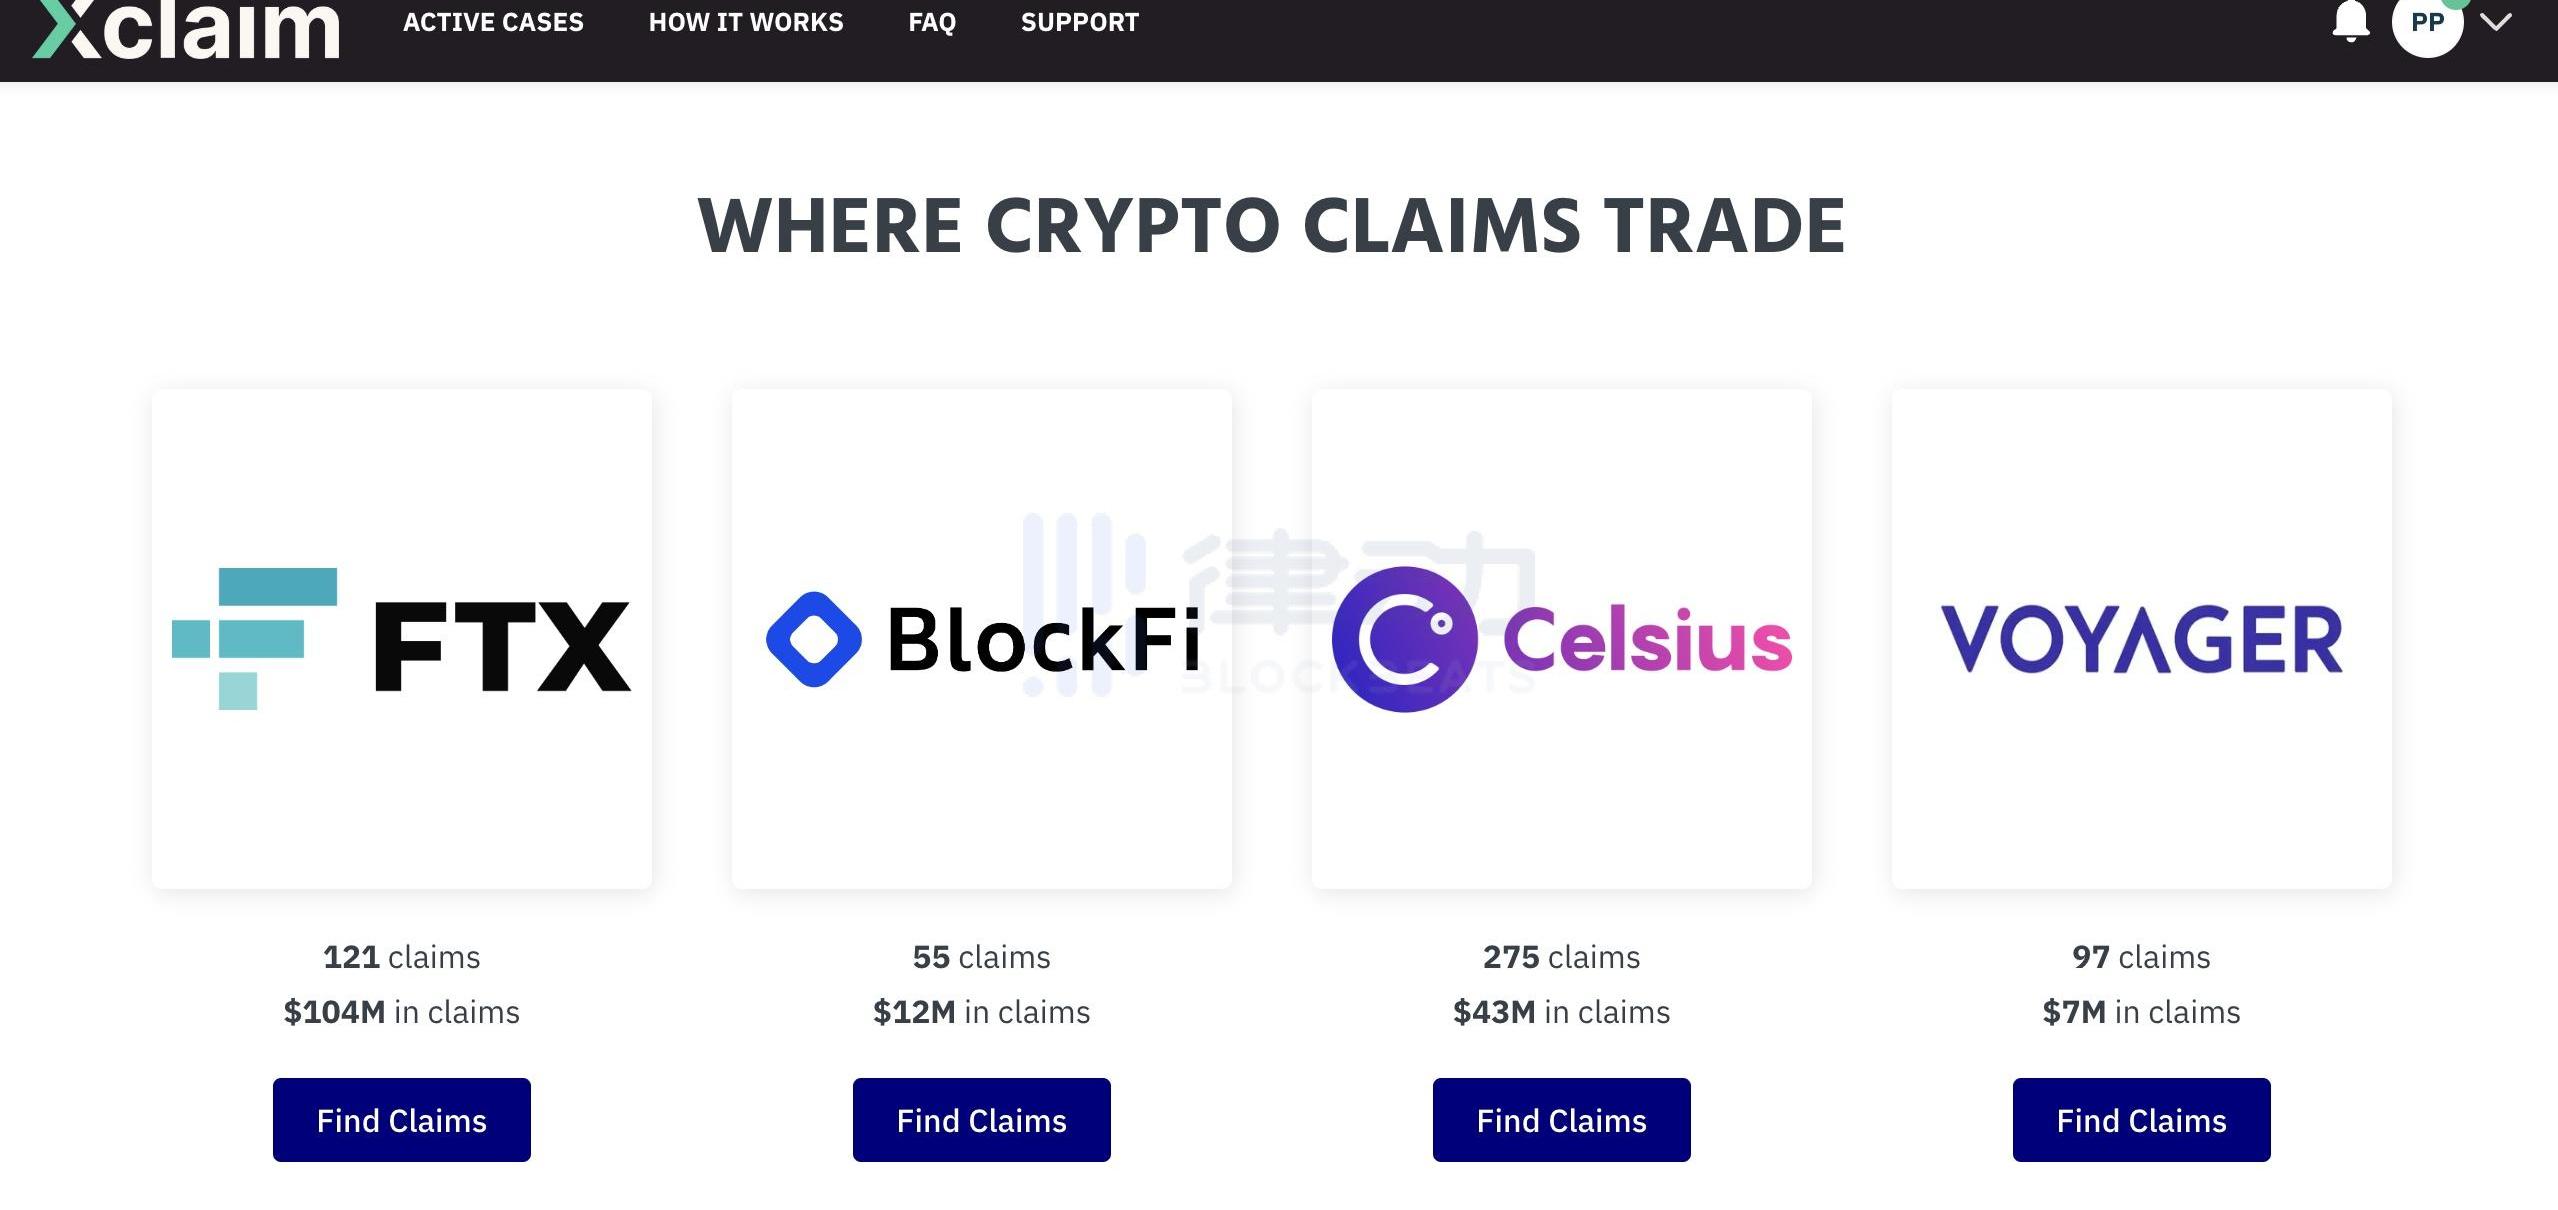This screenshot has width=2558, height=1210.
Task: Click the Xclaim logo in header
Action: point(187,28)
